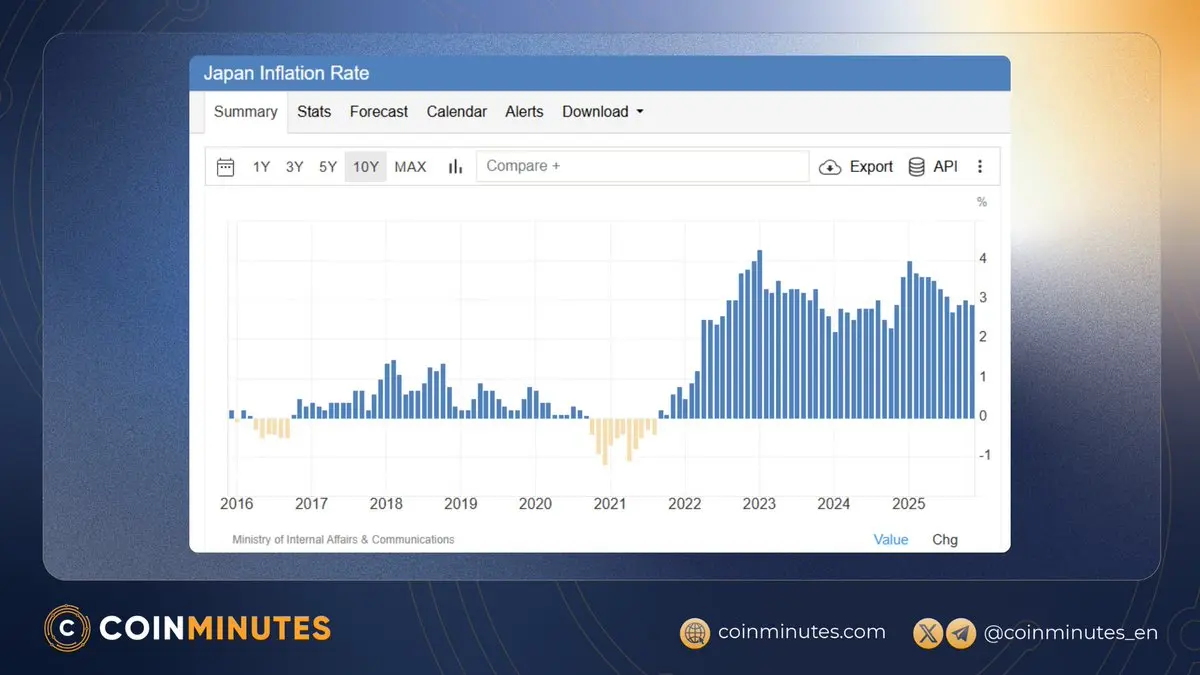Click the globe icon beside coinminutes.com
The height and width of the screenshot is (675, 1200).
pyautogui.click(x=695, y=633)
